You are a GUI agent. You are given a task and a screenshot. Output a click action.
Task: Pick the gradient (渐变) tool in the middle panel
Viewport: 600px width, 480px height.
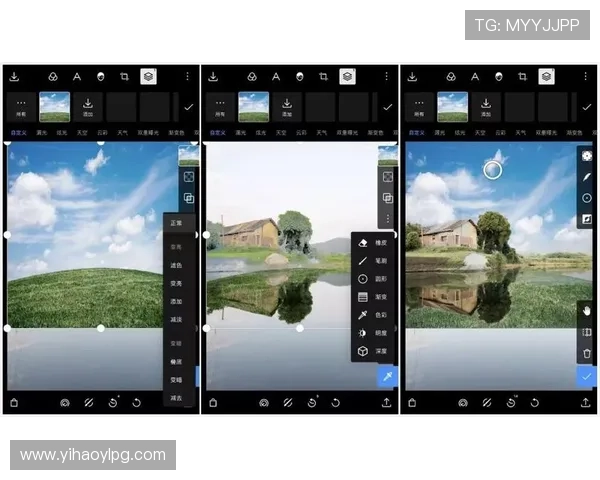(x=364, y=297)
